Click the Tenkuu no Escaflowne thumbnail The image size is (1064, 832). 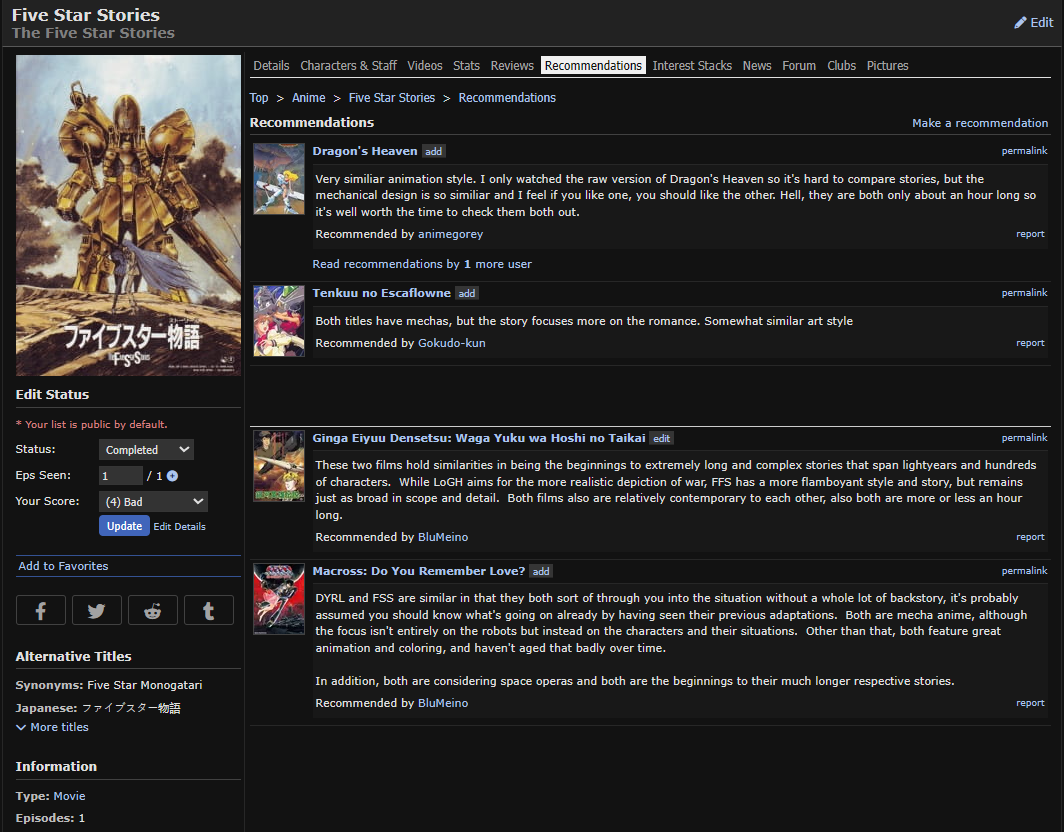click(x=279, y=321)
